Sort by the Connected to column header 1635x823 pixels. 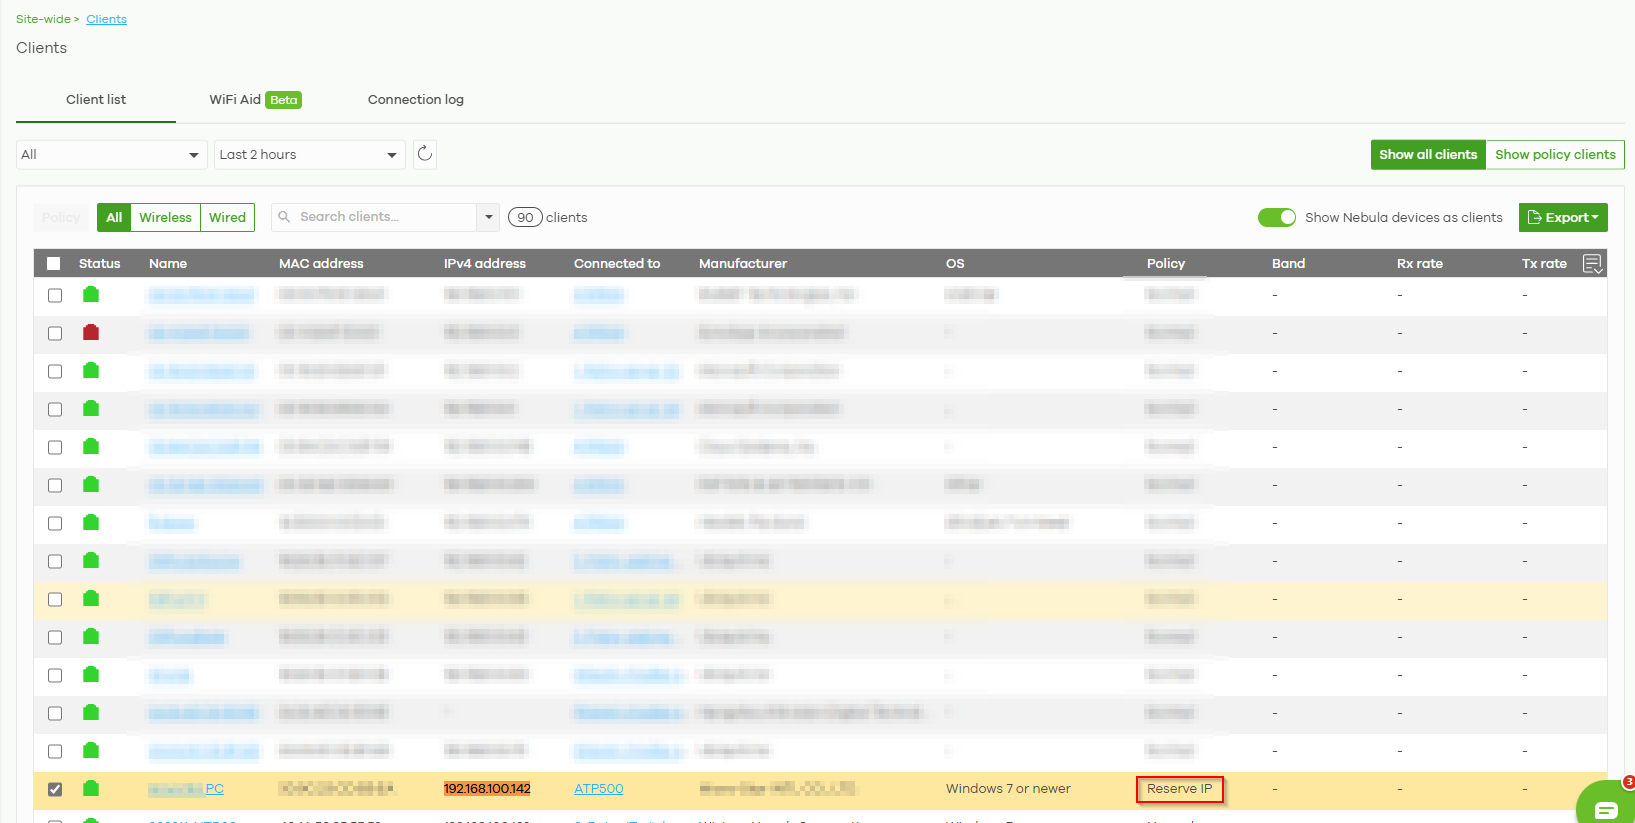(617, 264)
